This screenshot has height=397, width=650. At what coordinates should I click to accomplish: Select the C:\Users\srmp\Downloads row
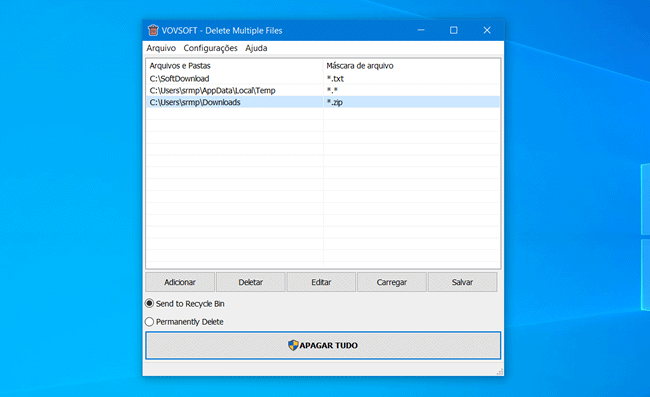point(323,102)
